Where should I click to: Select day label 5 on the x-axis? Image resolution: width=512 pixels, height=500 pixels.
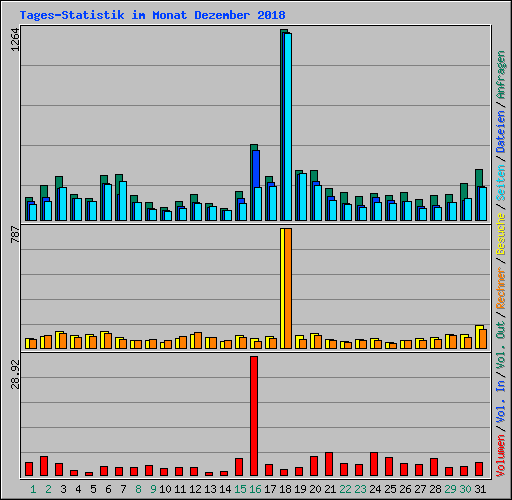(93, 489)
